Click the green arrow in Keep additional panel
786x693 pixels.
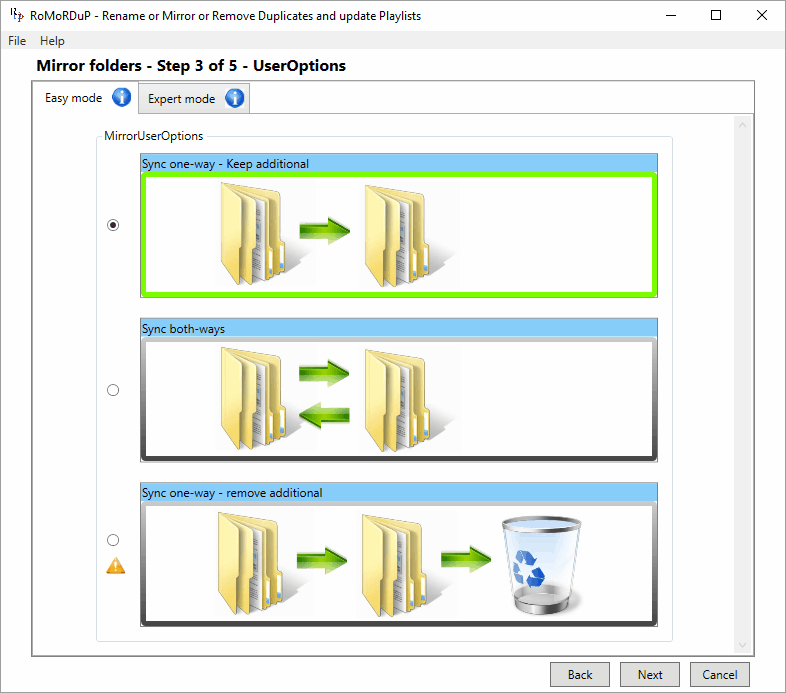click(x=325, y=231)
